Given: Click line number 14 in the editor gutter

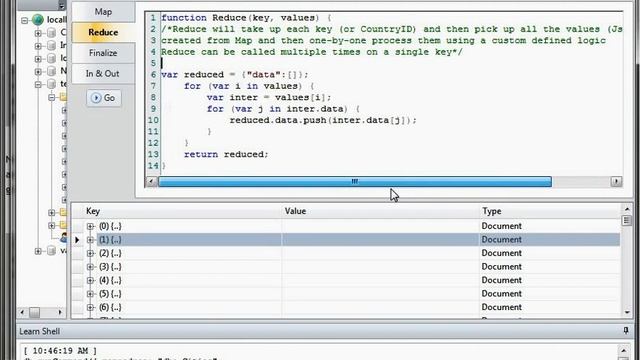Looking at the screenshot, I should click(153, 166).
